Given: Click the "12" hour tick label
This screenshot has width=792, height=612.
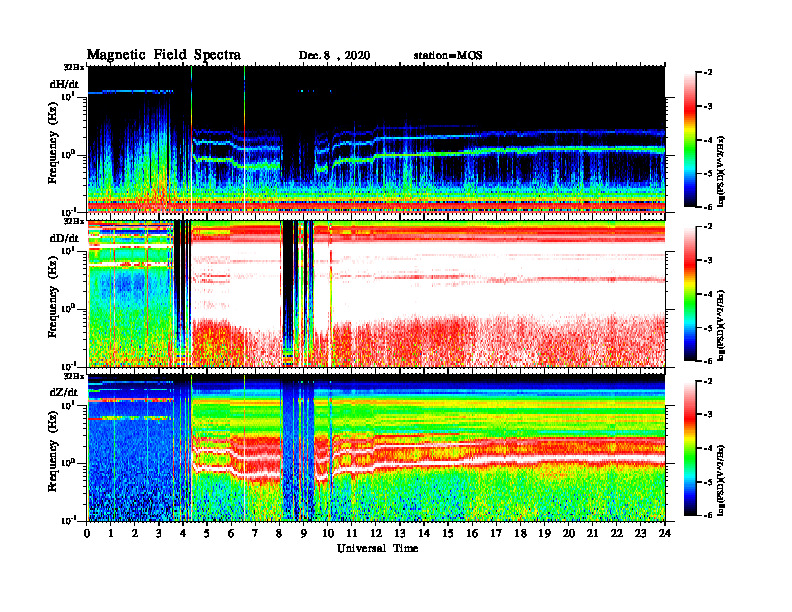Looking at the screenshot, I should pos(376,534).
